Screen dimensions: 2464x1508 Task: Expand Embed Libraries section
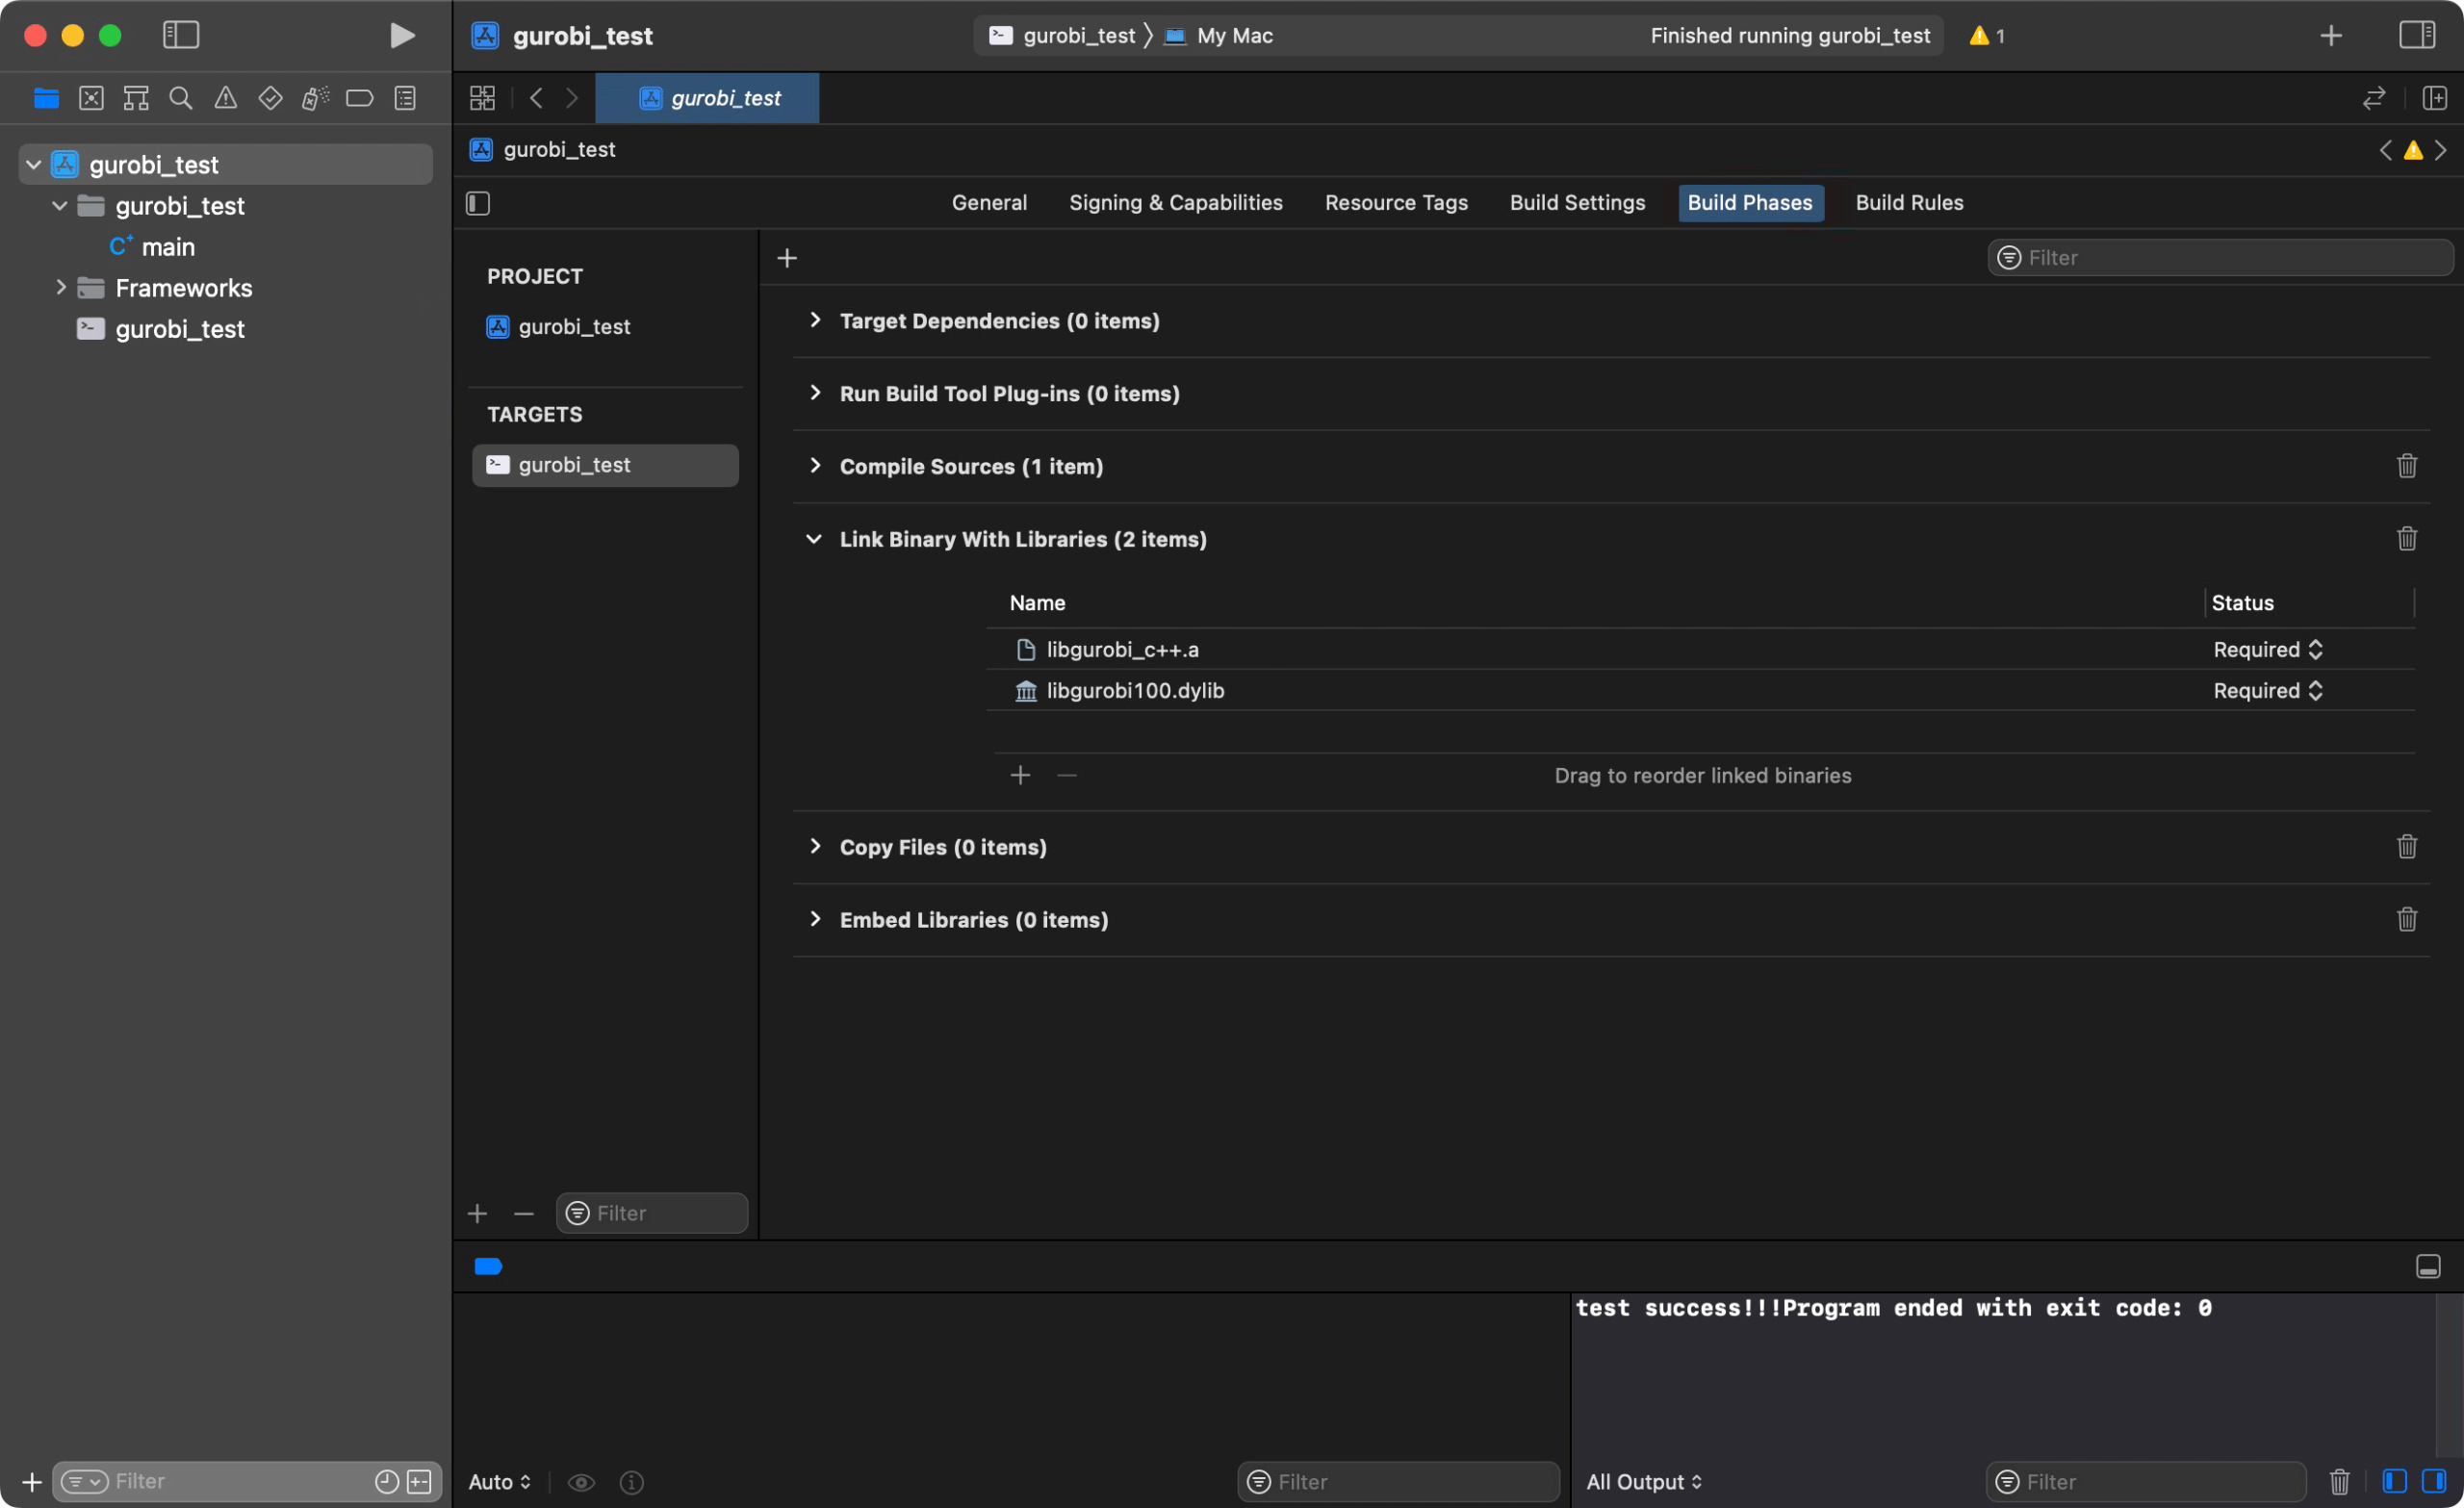(x=815, y=920)
